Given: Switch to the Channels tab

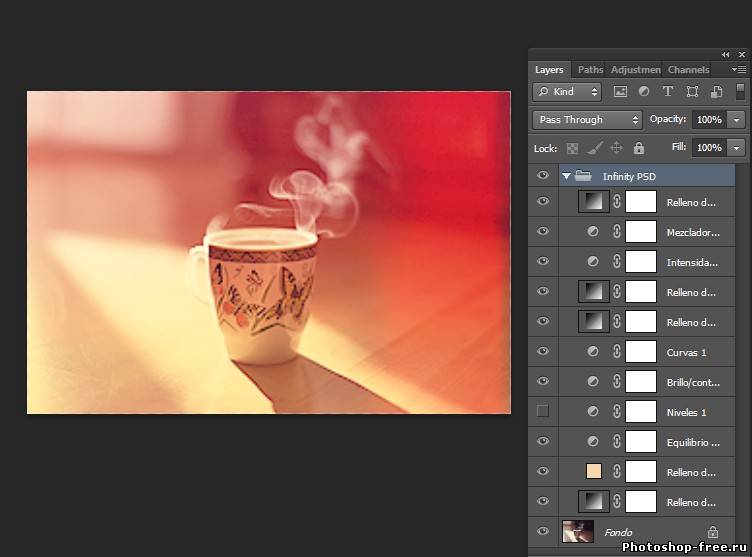Looking at the screenshot, I should (688, 70).
